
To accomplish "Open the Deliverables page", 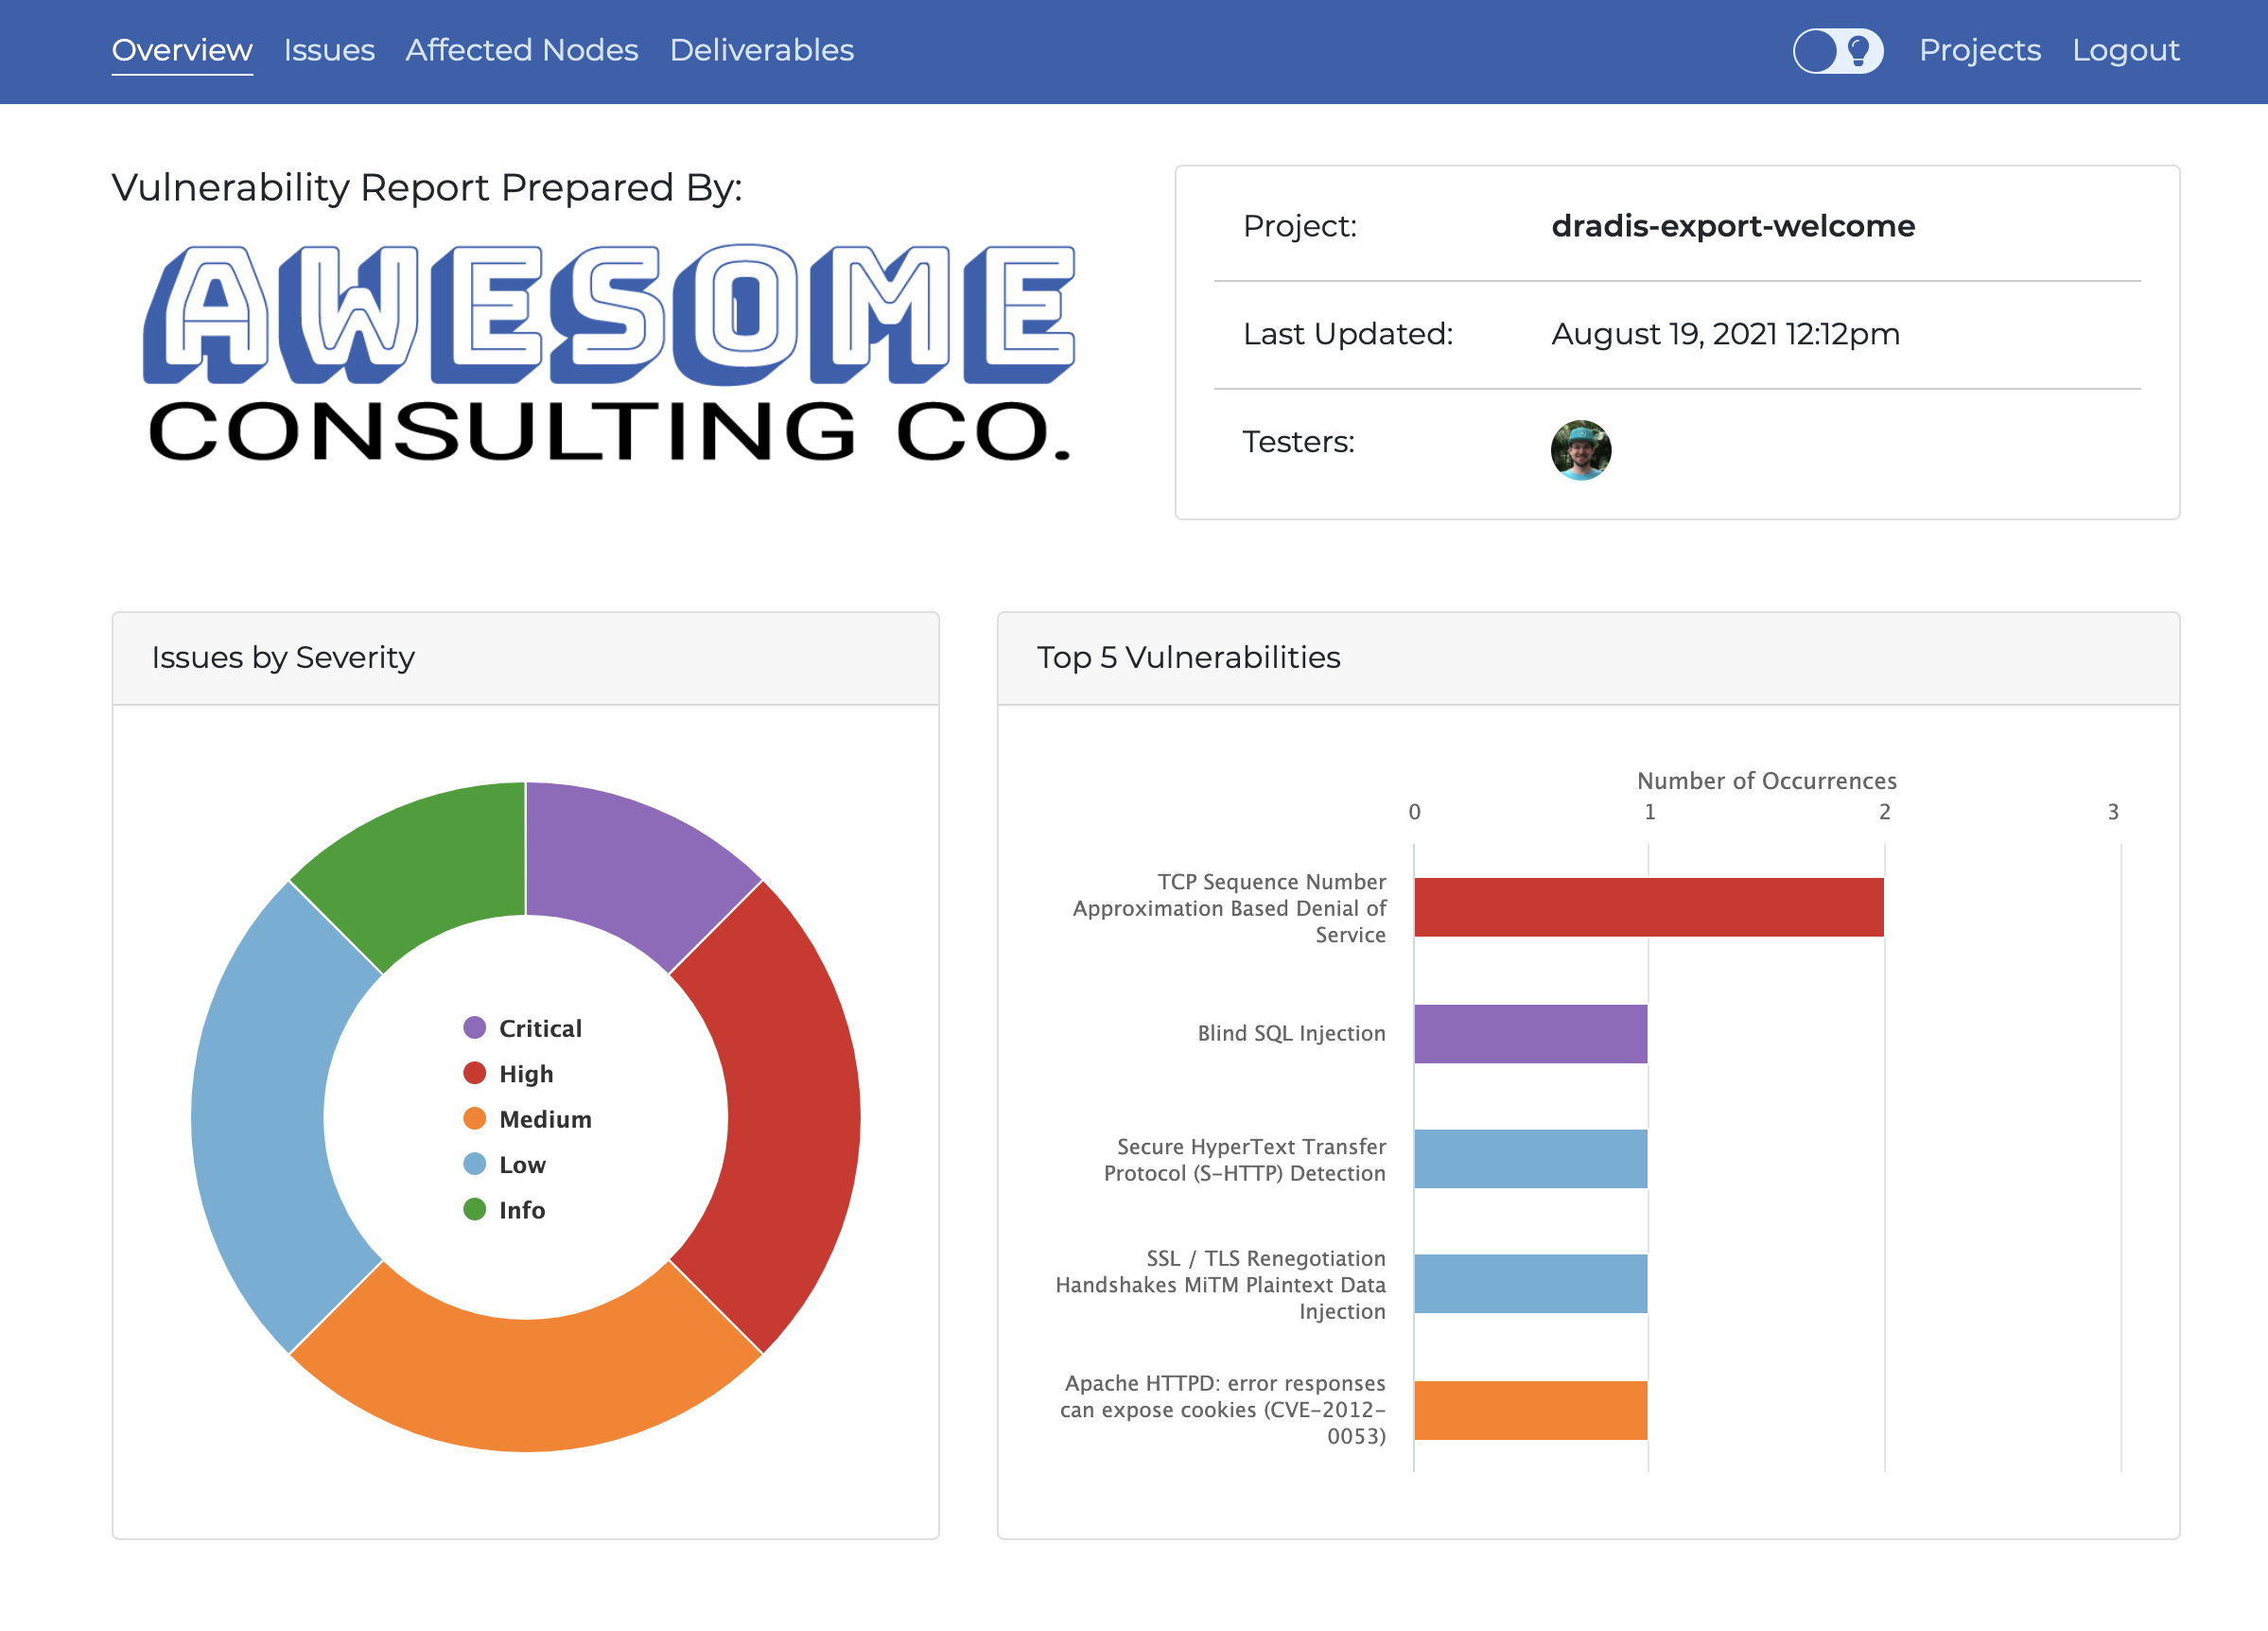I will [761, 50].
